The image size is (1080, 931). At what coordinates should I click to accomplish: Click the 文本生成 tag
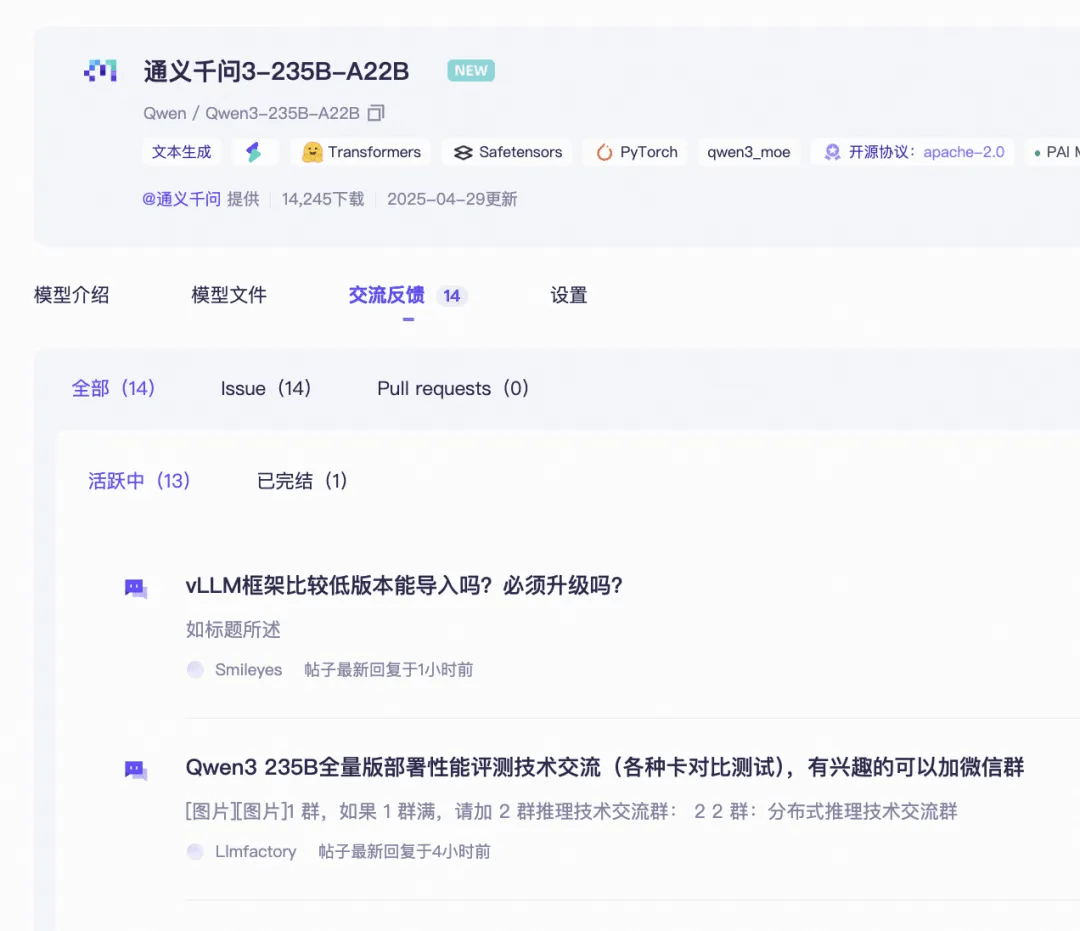182,152
